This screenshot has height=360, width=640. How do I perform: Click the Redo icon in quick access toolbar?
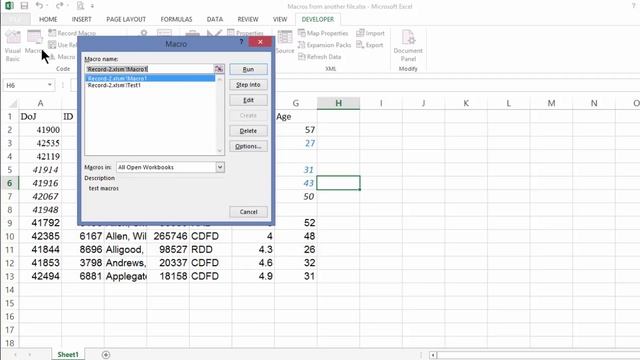[60, 6]
